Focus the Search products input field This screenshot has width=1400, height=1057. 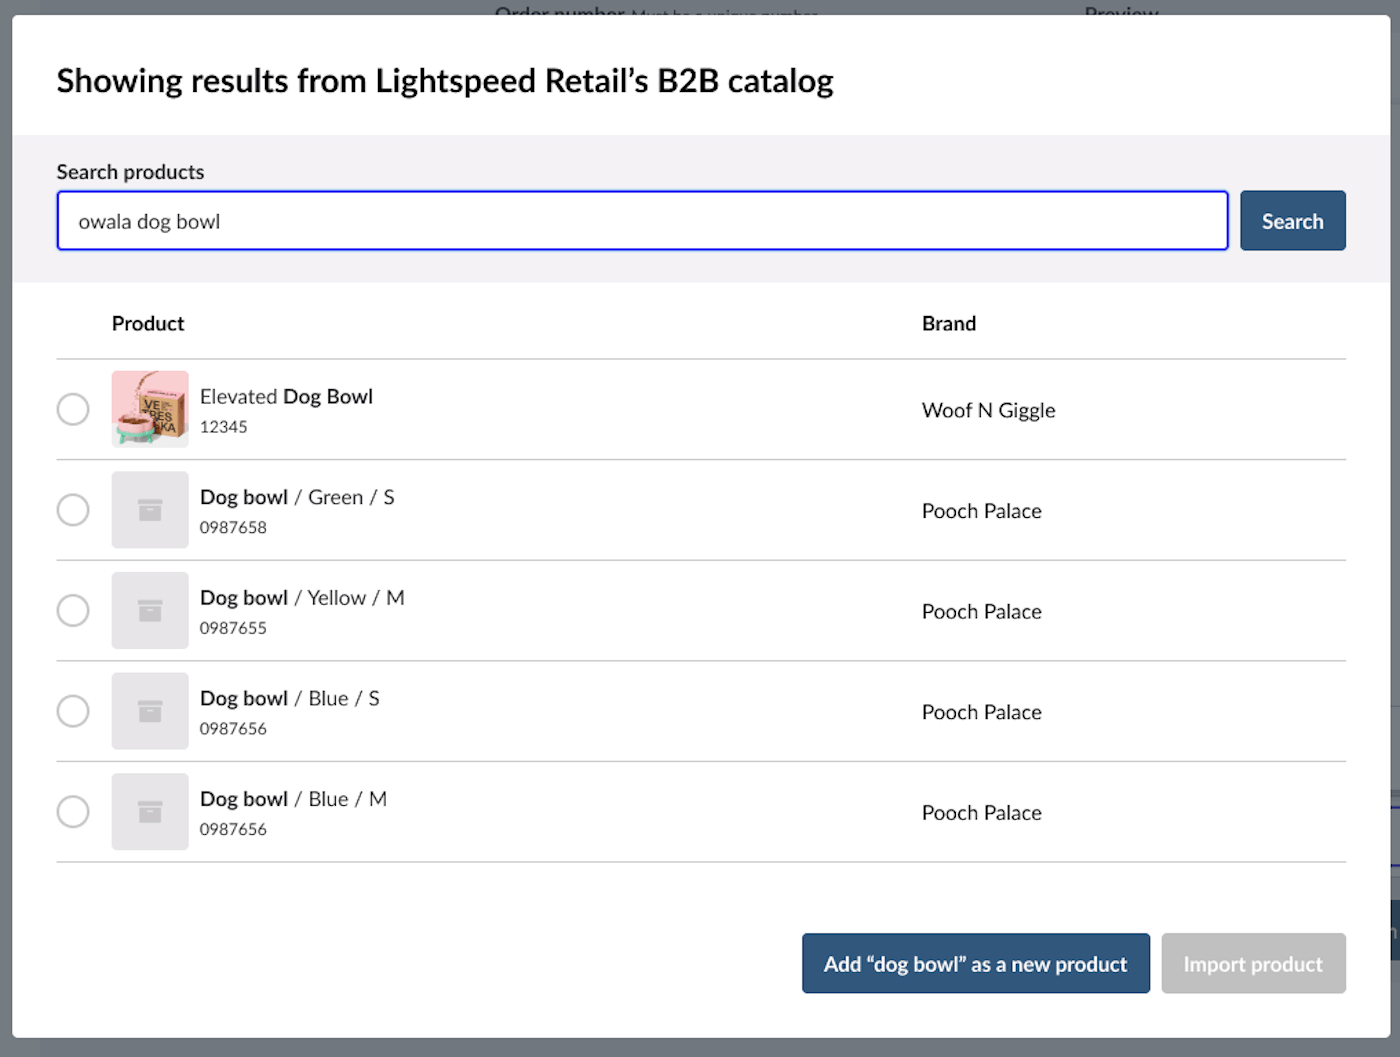[x=642, y=221]
